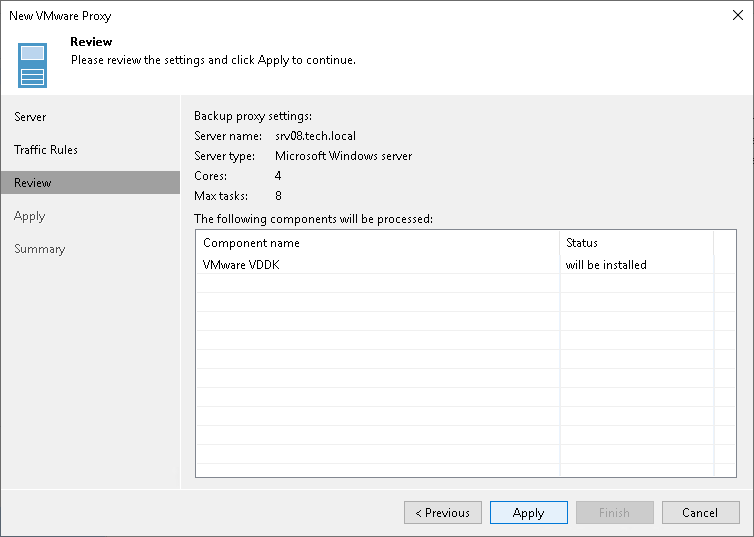Click the 'Server type:' label
The width and height of the screenshot is (754, 537).
pos(225,156)
